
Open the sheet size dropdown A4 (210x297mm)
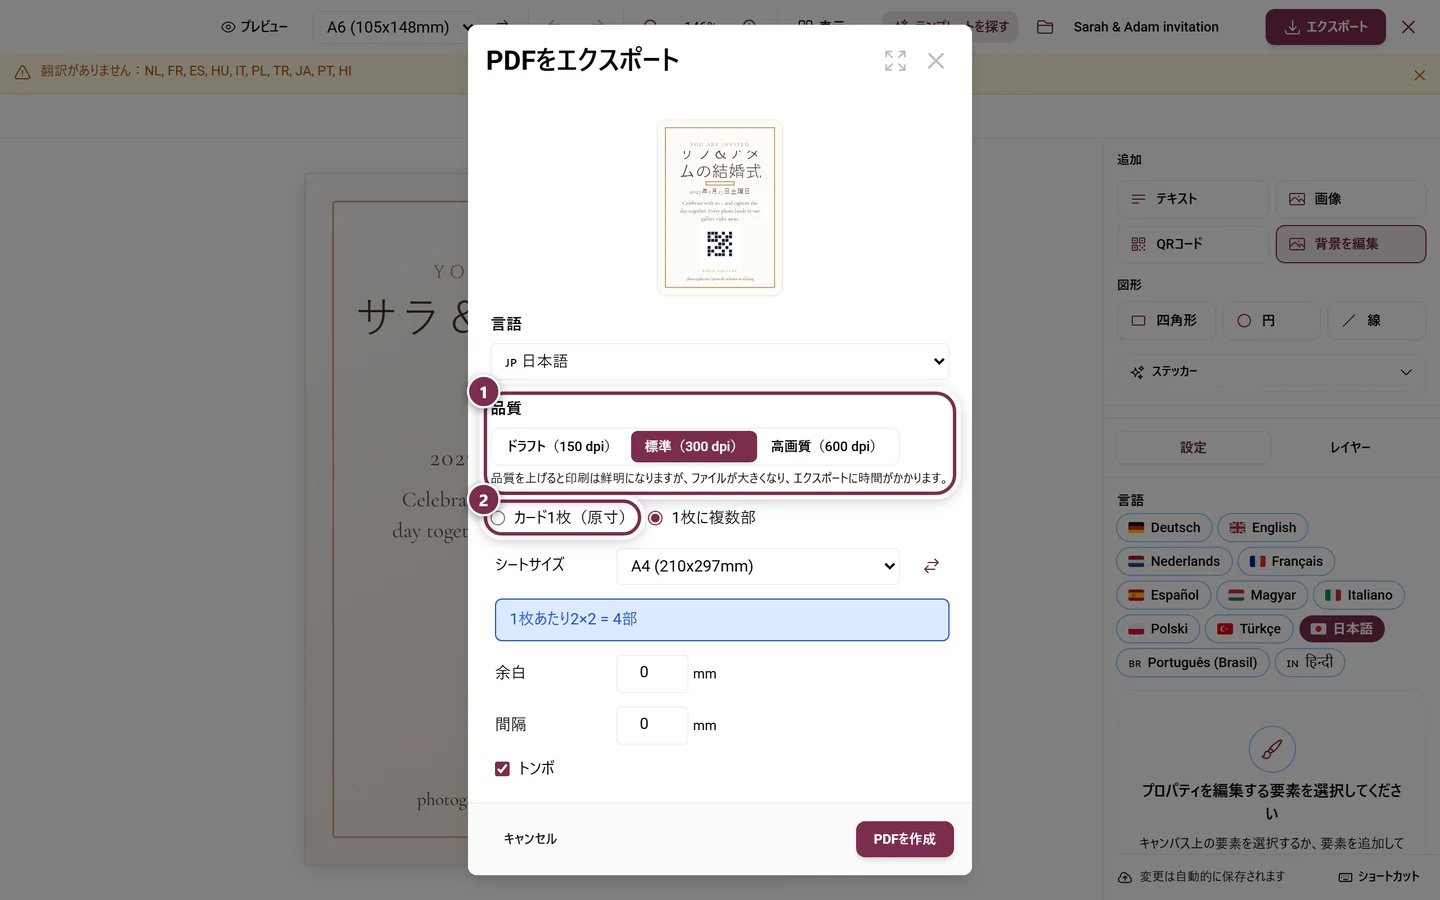(758, 566)
